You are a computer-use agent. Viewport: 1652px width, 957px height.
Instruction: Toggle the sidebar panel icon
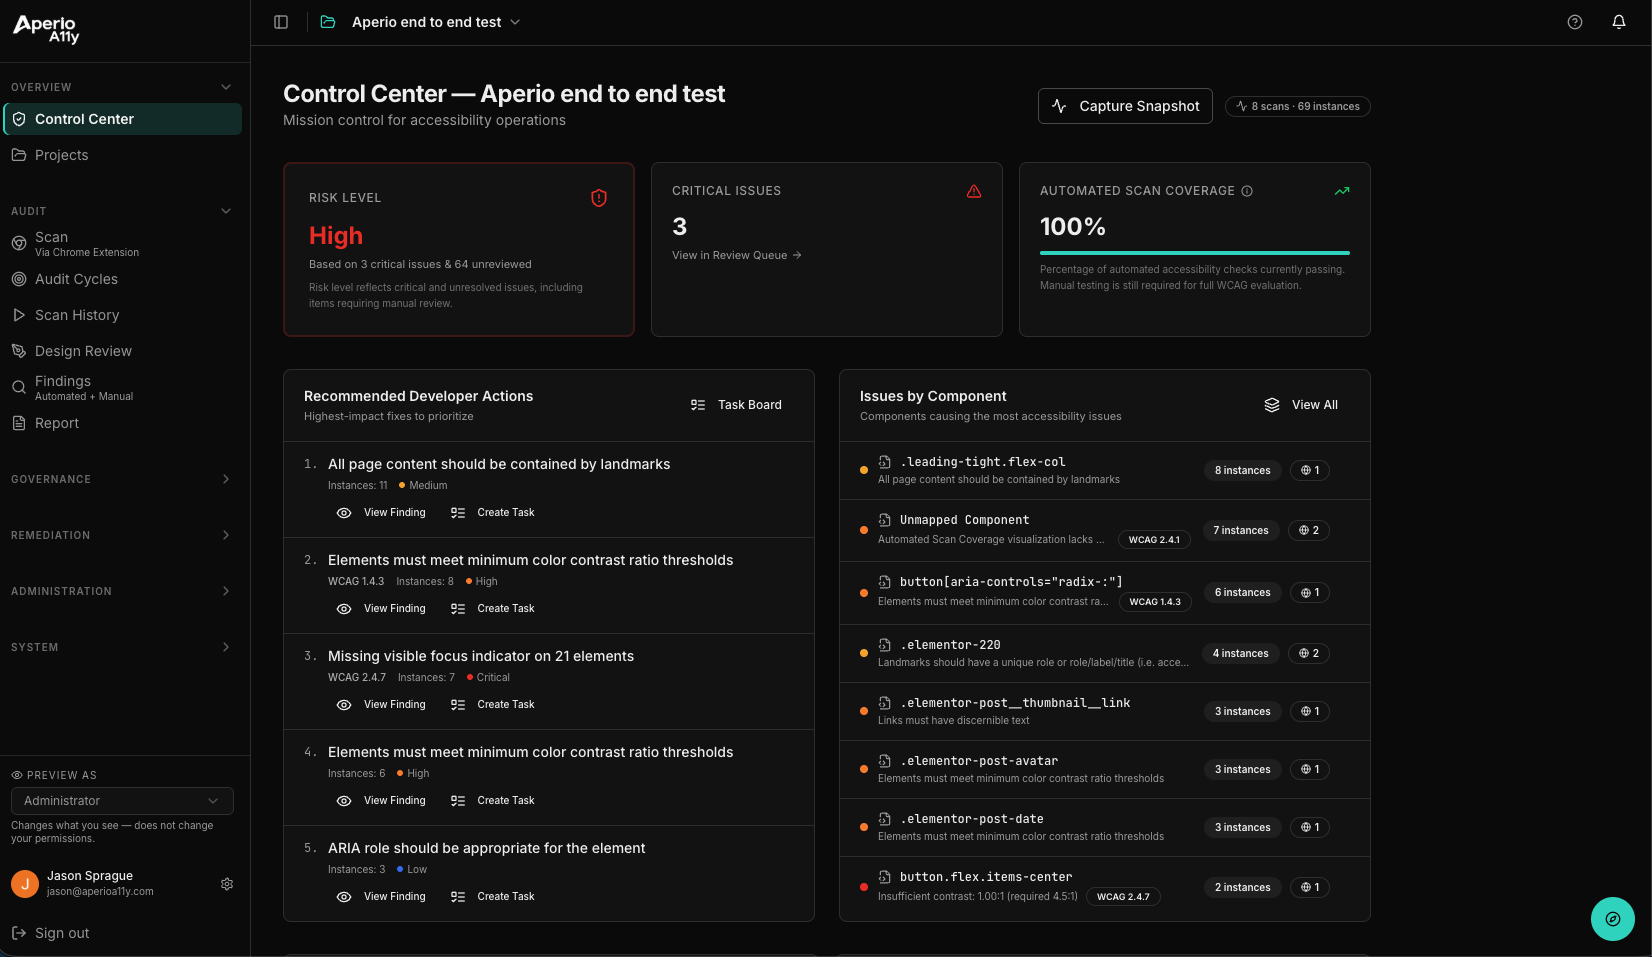281,22
